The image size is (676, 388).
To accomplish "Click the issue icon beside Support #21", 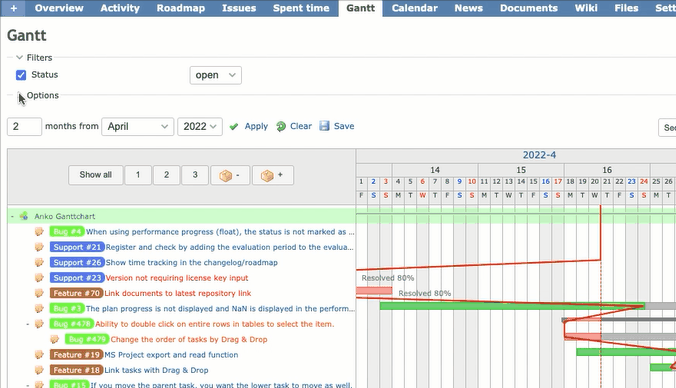I will coord(39,247).
